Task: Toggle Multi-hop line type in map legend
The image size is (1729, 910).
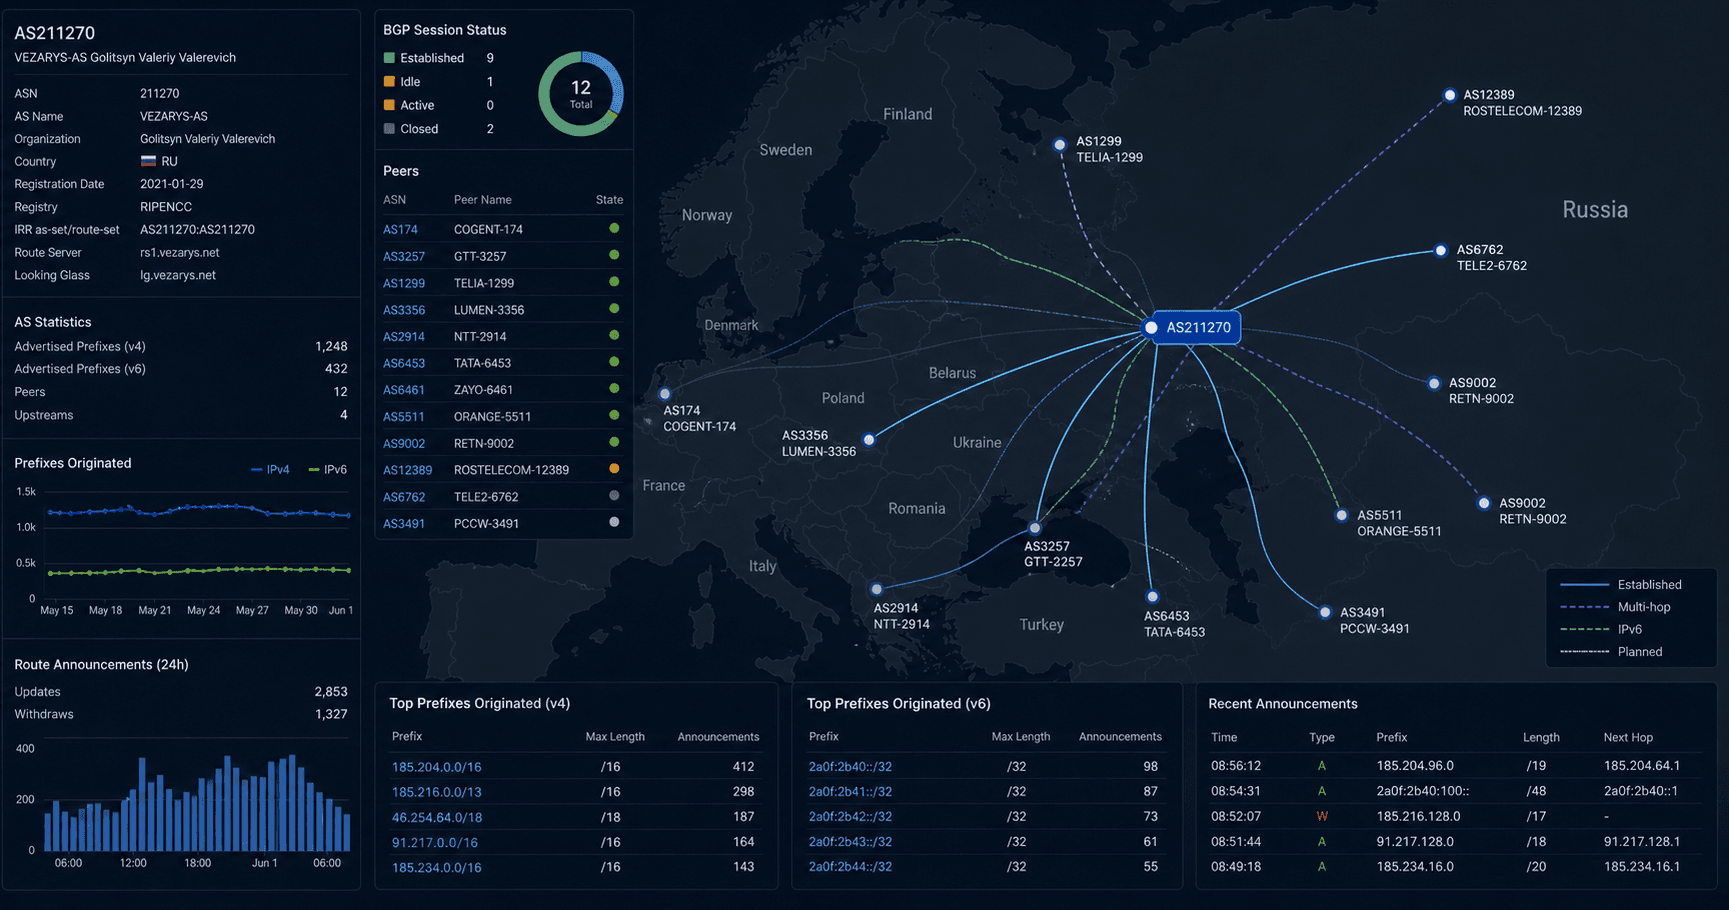Action: 1615,607
